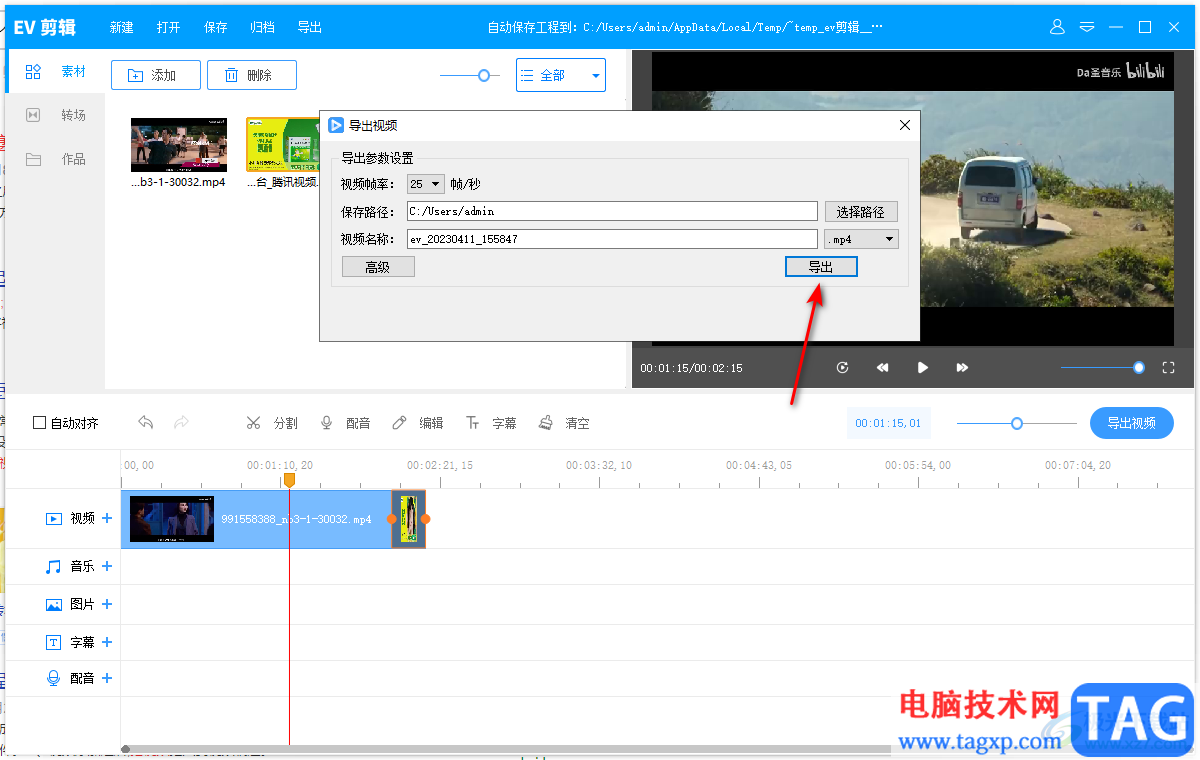Viewport: 1200px width, 760px height.
Task: Click the 视频 track icon
Action: (54, 518)
